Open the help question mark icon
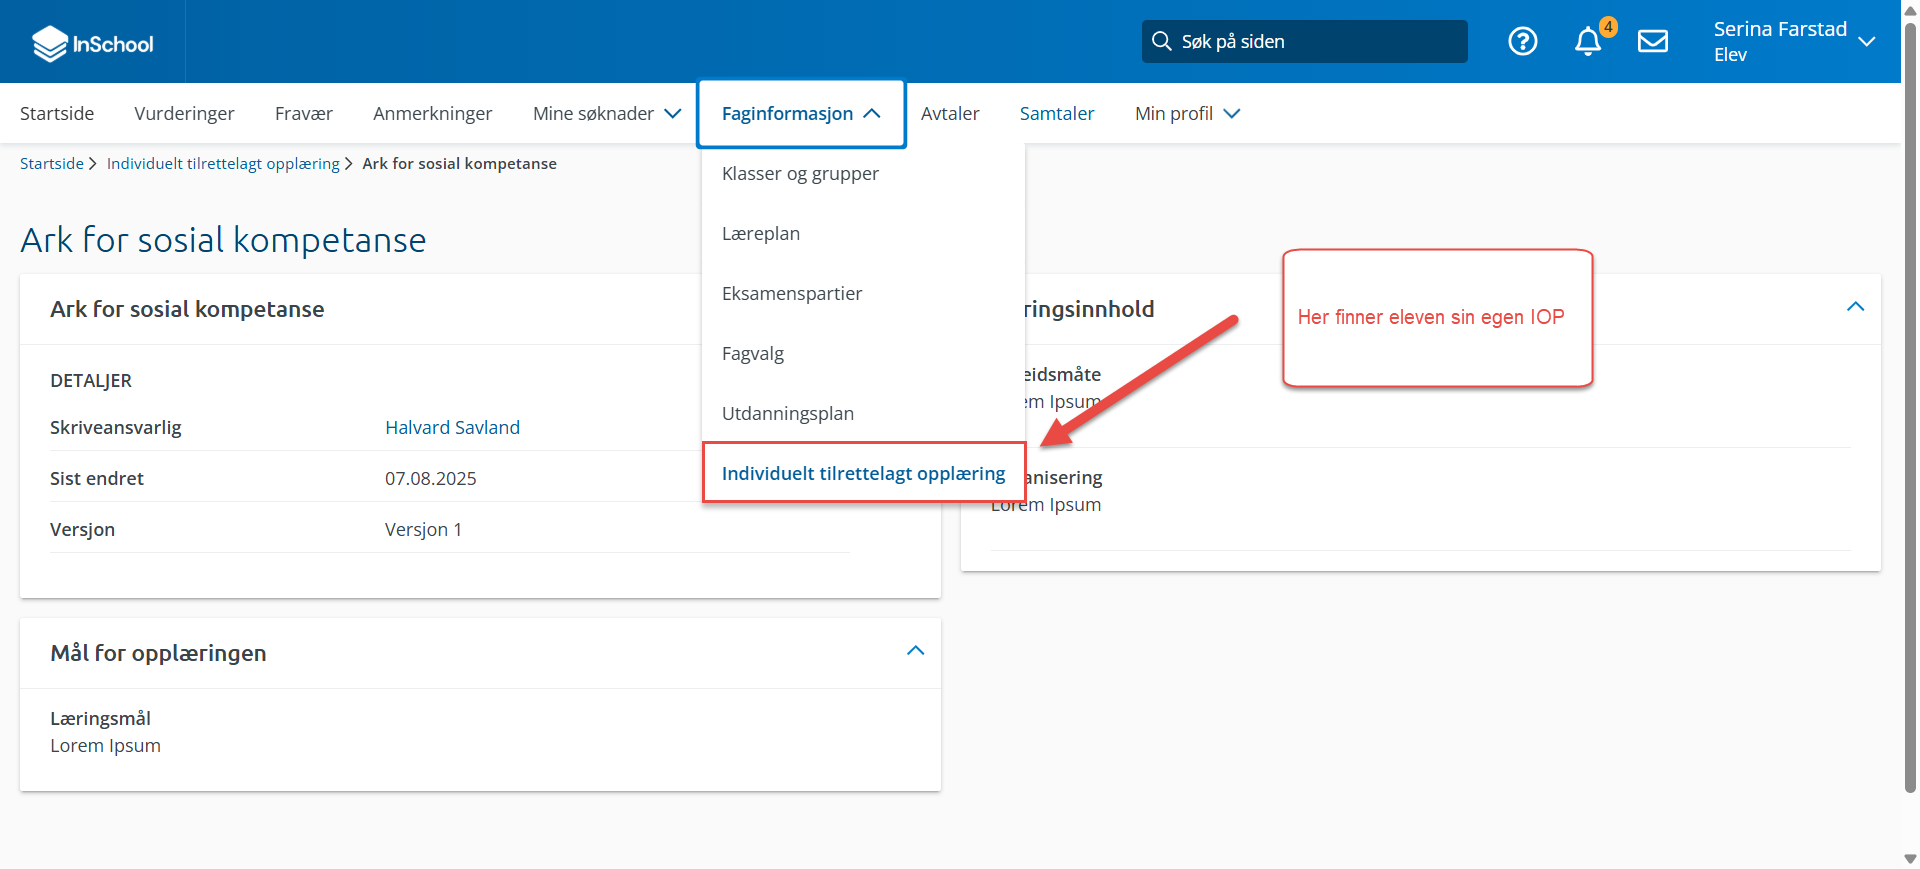This screenshot has height=869, width=1920. (x=1522, y=41)
